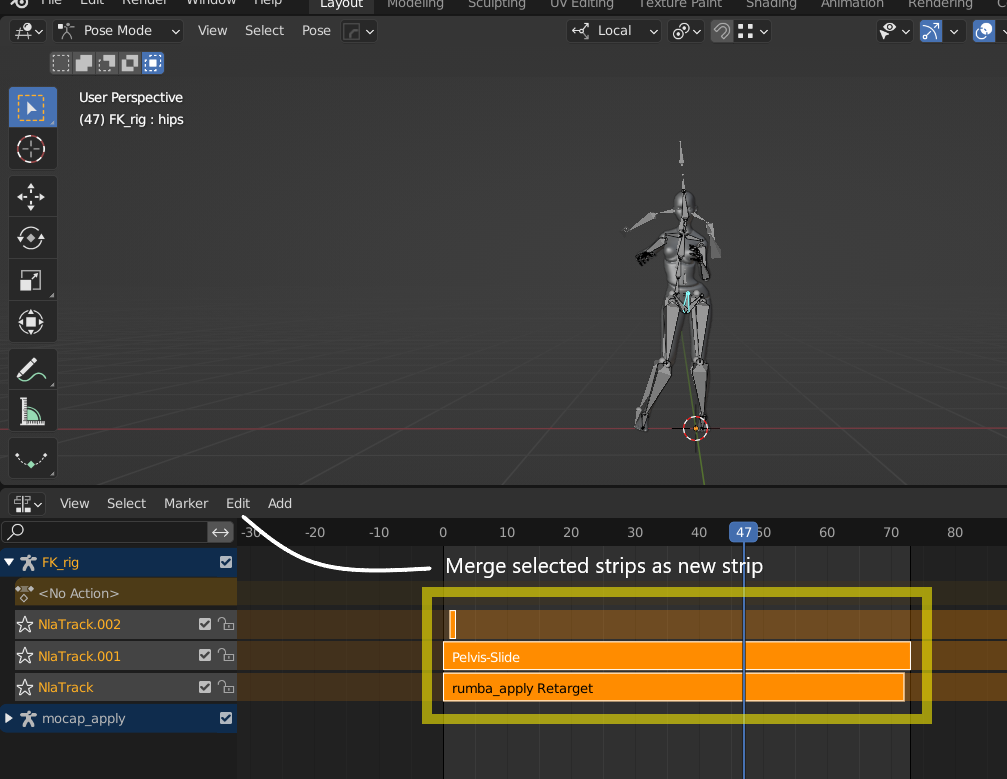The height and width of the screenshot is (779, 1007).
Task: Collapse the FK_rig tree
Action: coord(9,562)
